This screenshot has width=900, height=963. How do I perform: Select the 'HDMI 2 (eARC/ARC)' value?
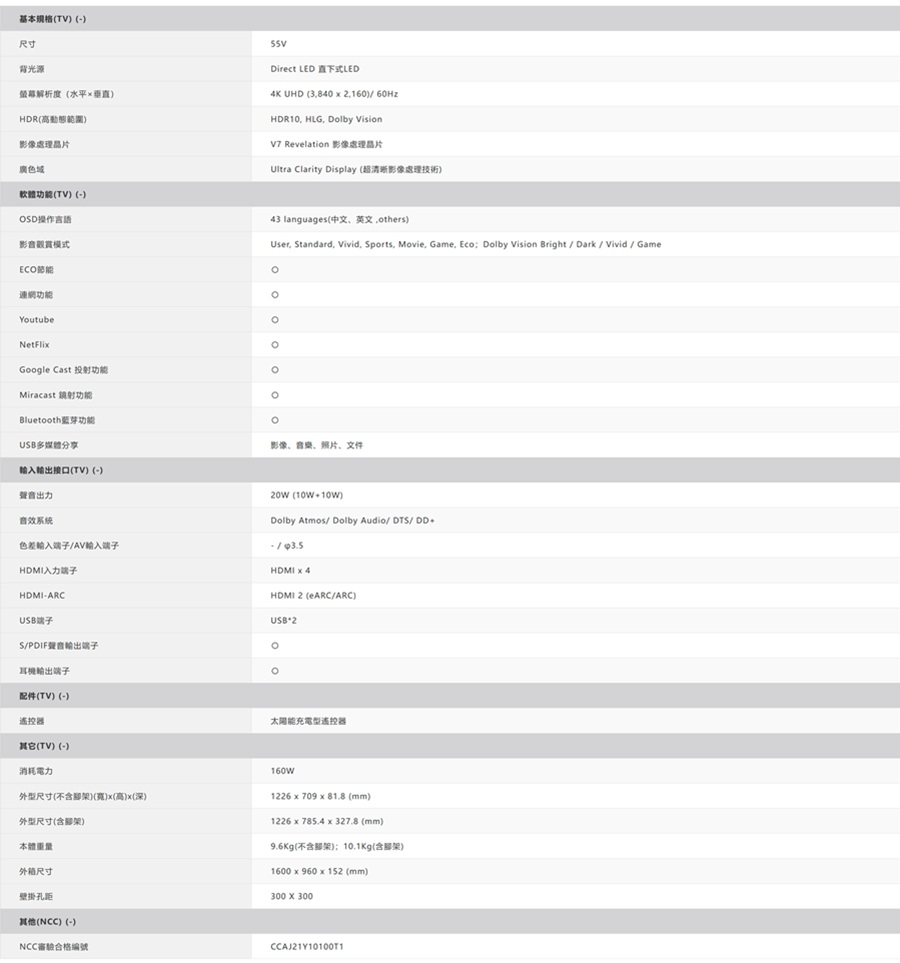313,596
